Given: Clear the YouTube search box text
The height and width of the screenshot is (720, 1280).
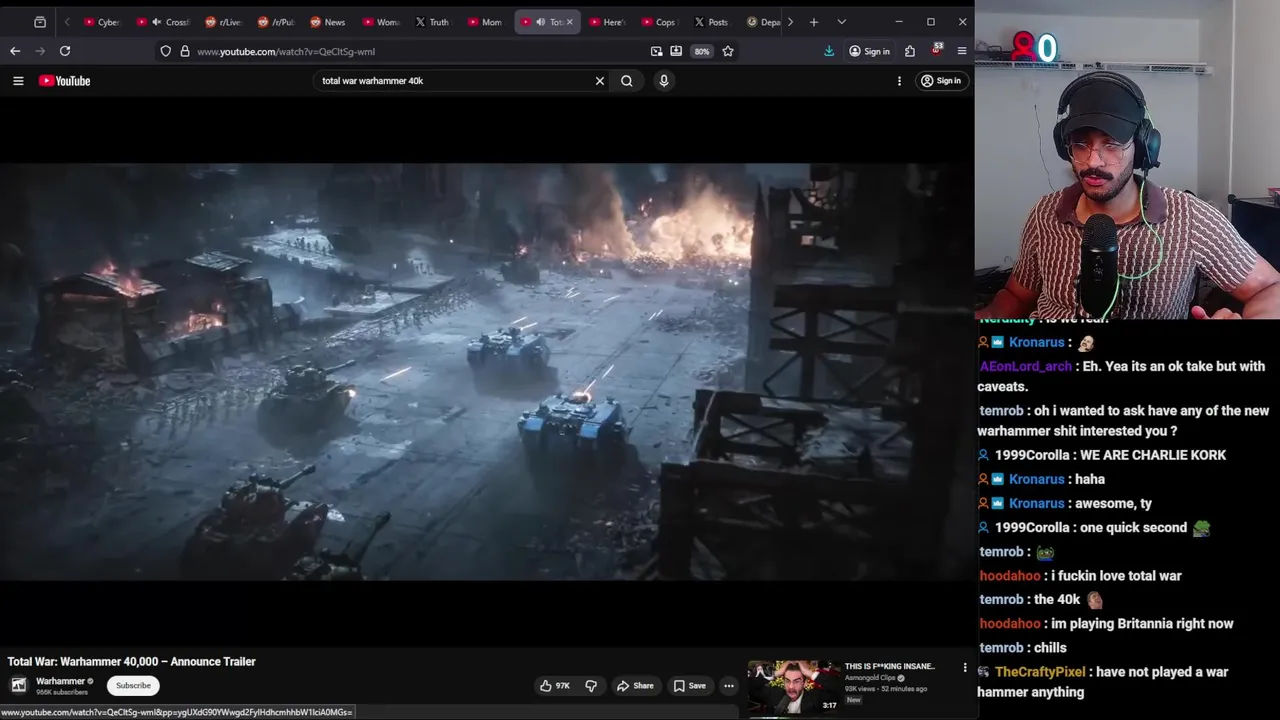Looking at the screenshot, I should point(600,81).
